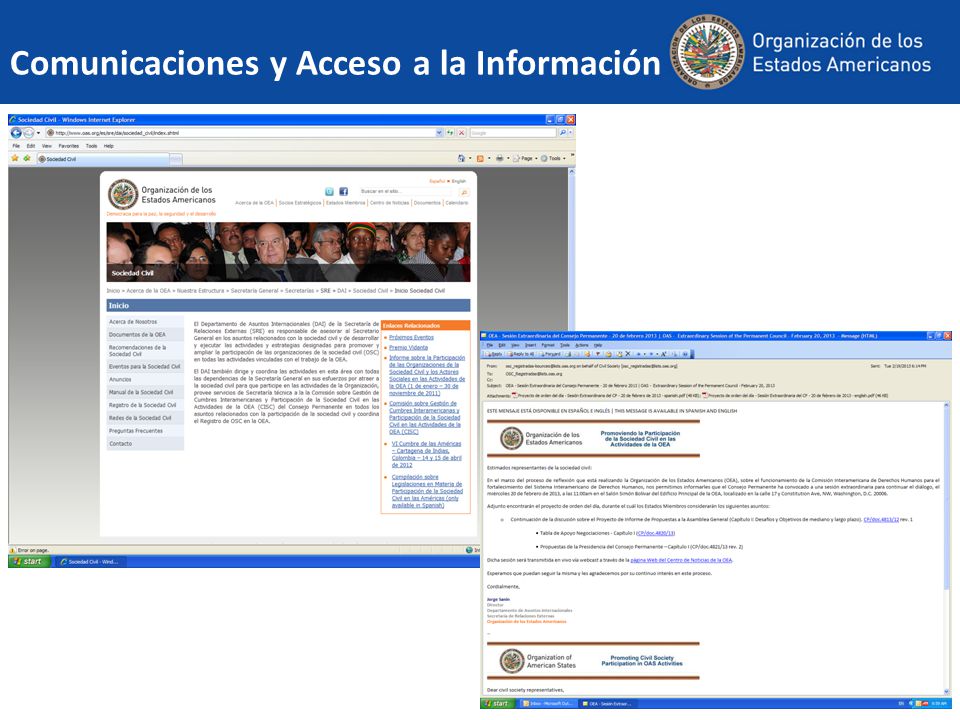Screen dimensions: 960x720
Task: Click the red Stop button in IE
Action: [x=462, y=133]
